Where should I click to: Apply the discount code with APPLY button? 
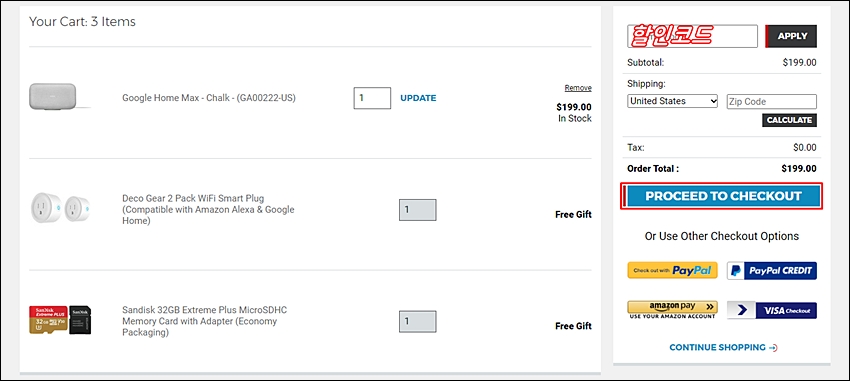(791, 36)
